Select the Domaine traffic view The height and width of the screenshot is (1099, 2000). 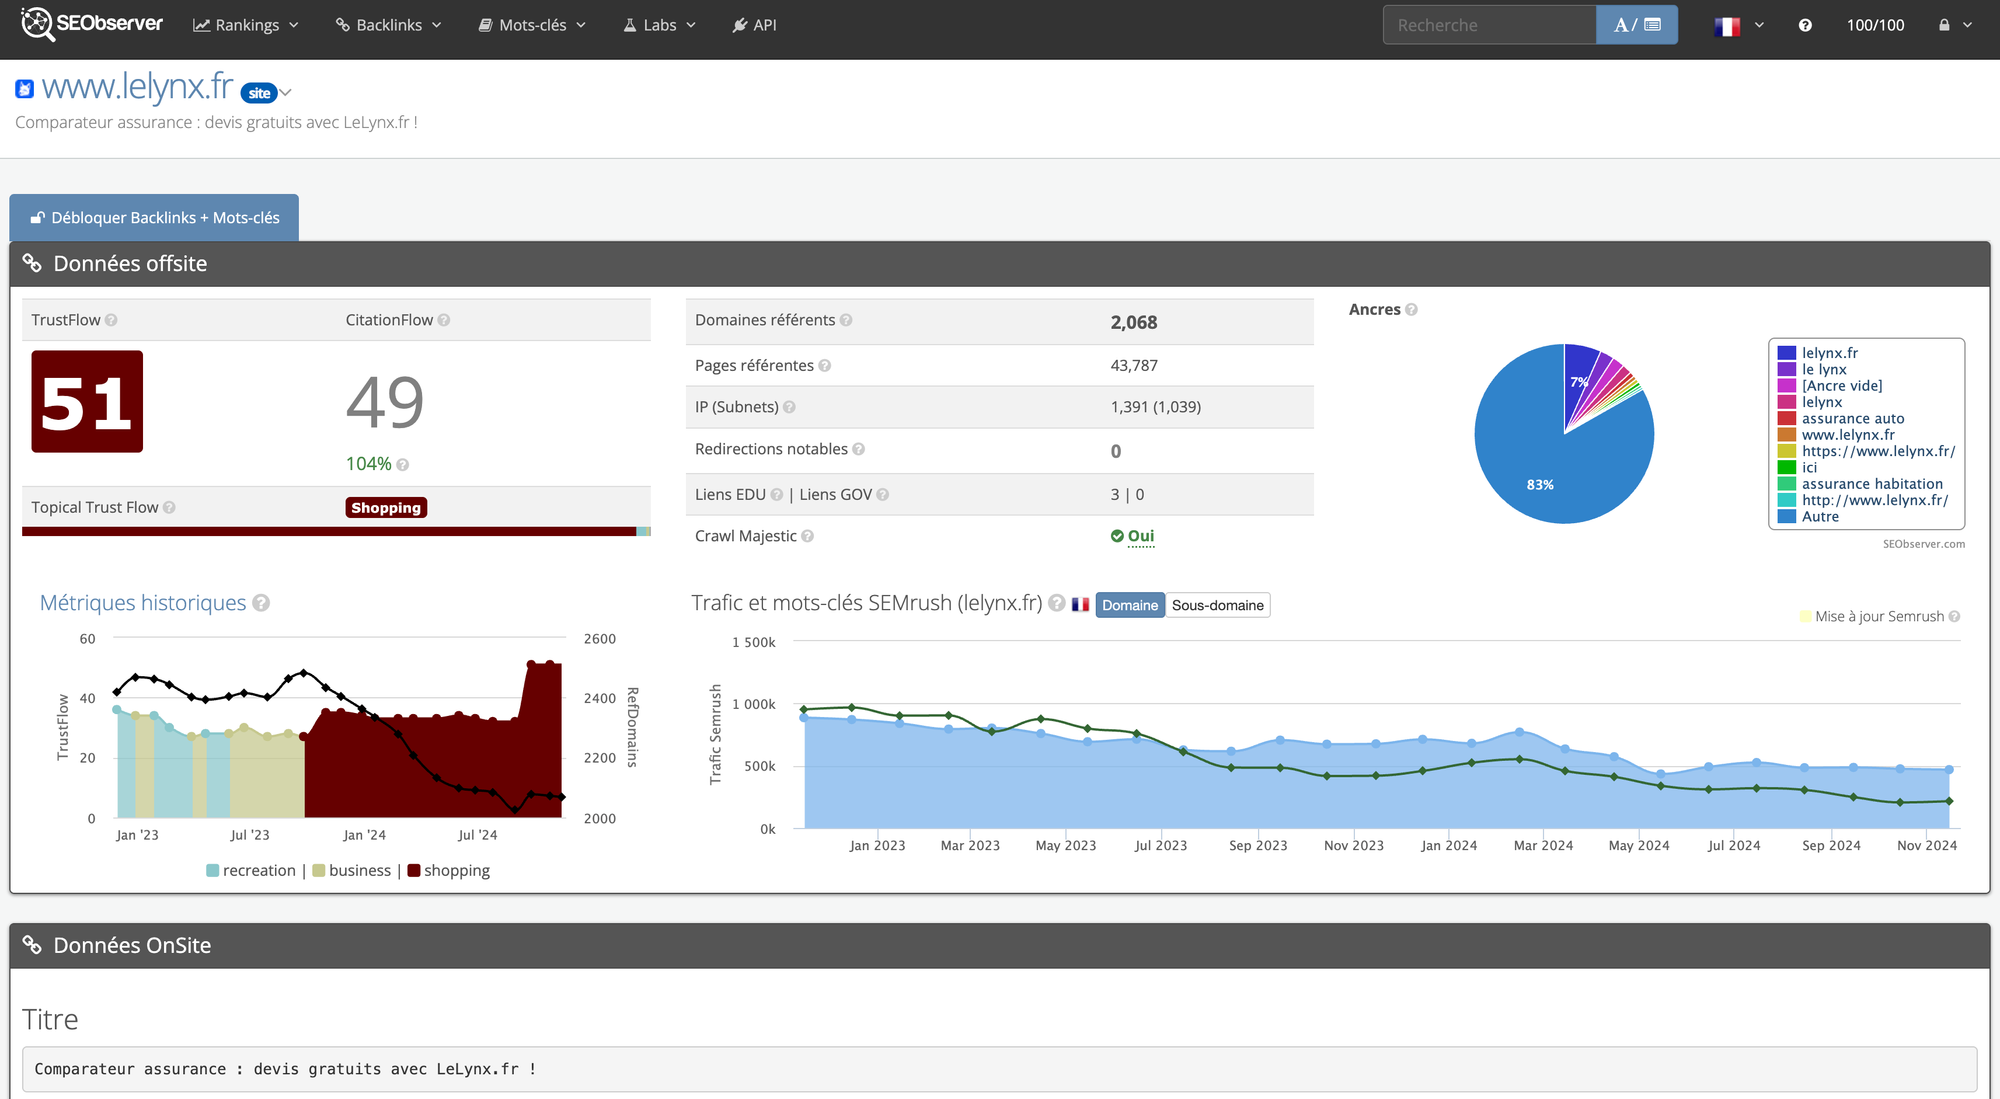(x=1130, y=605)
